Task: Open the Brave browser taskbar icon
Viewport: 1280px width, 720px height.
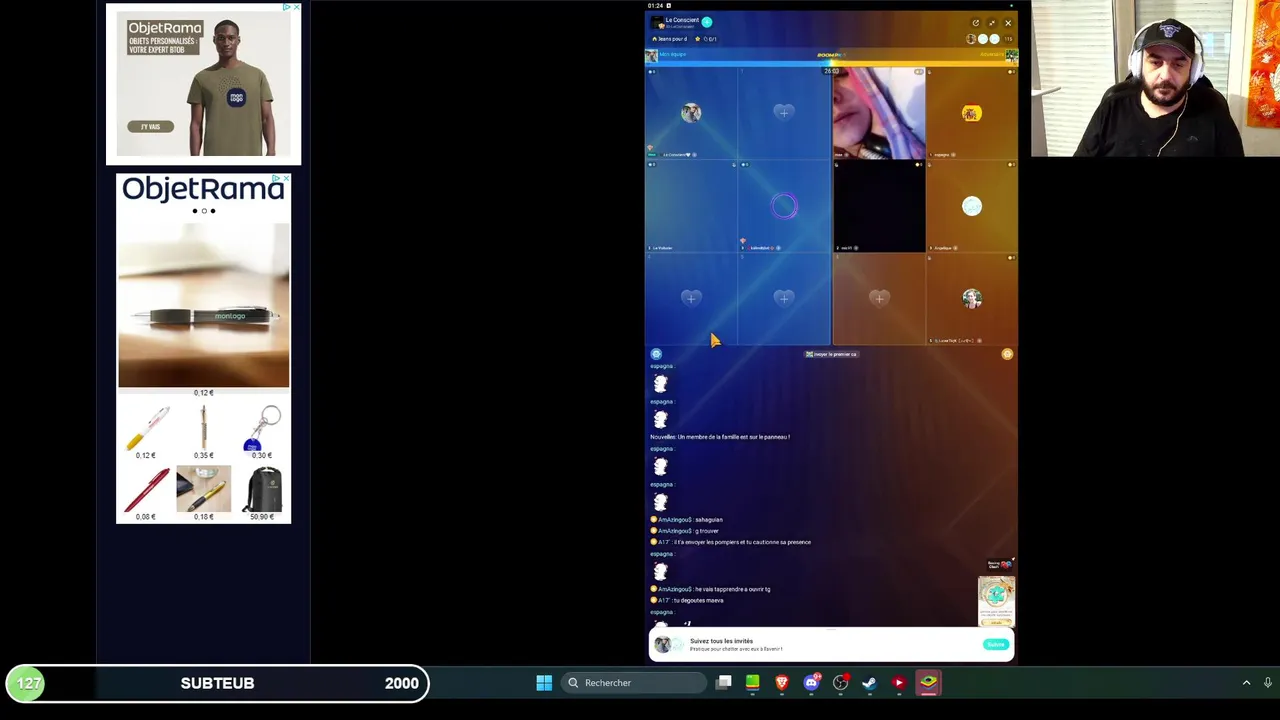Action: click(x=782, y=683)
